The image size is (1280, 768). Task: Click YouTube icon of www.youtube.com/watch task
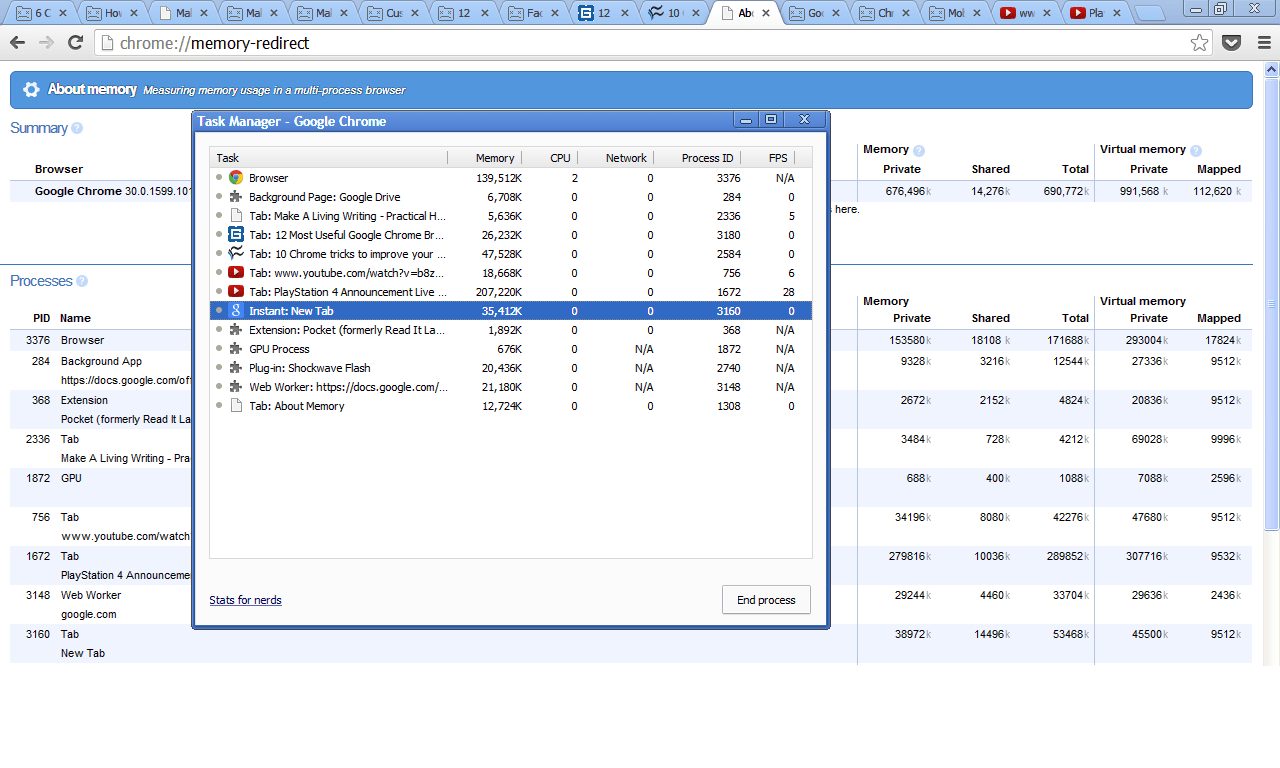tap(236, 273)
